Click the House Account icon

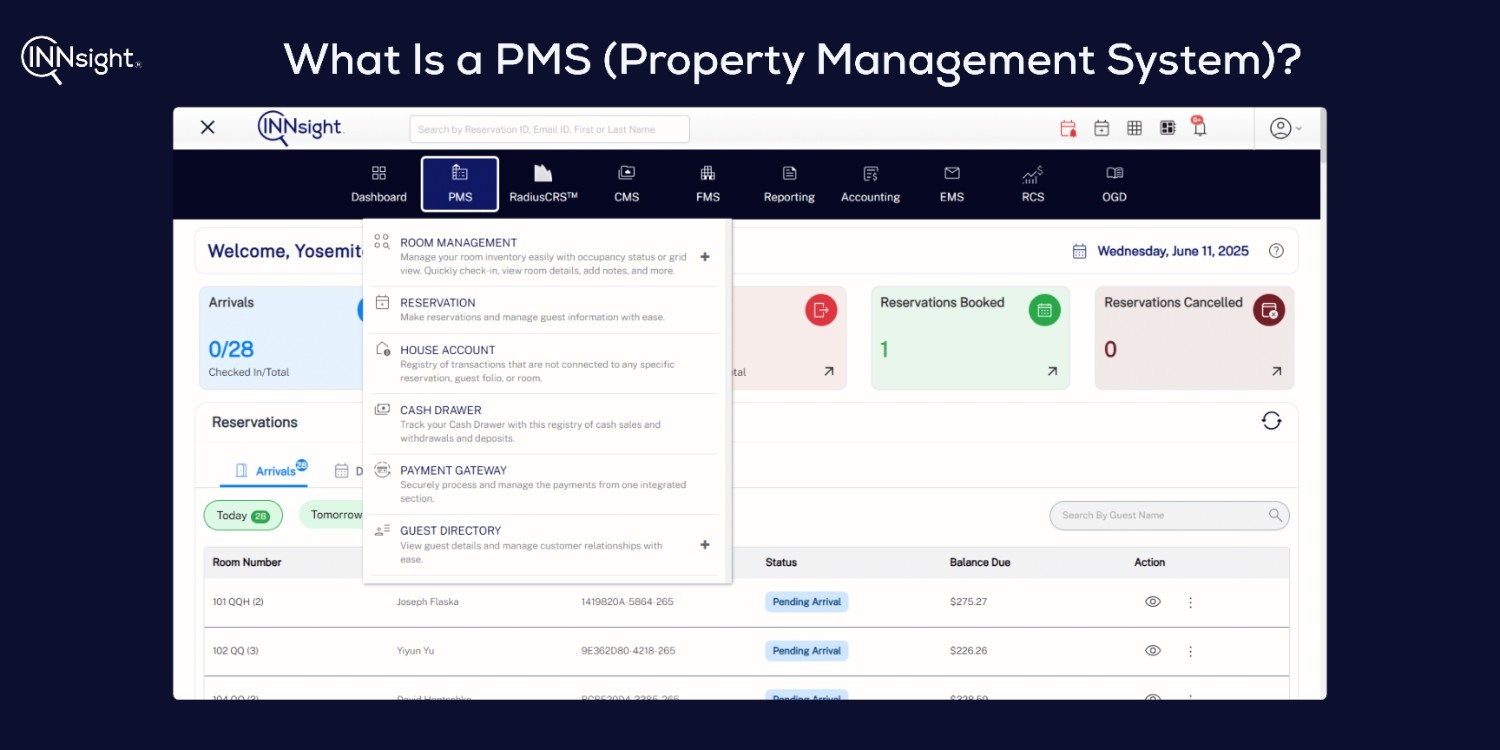[x=382, y=349]
